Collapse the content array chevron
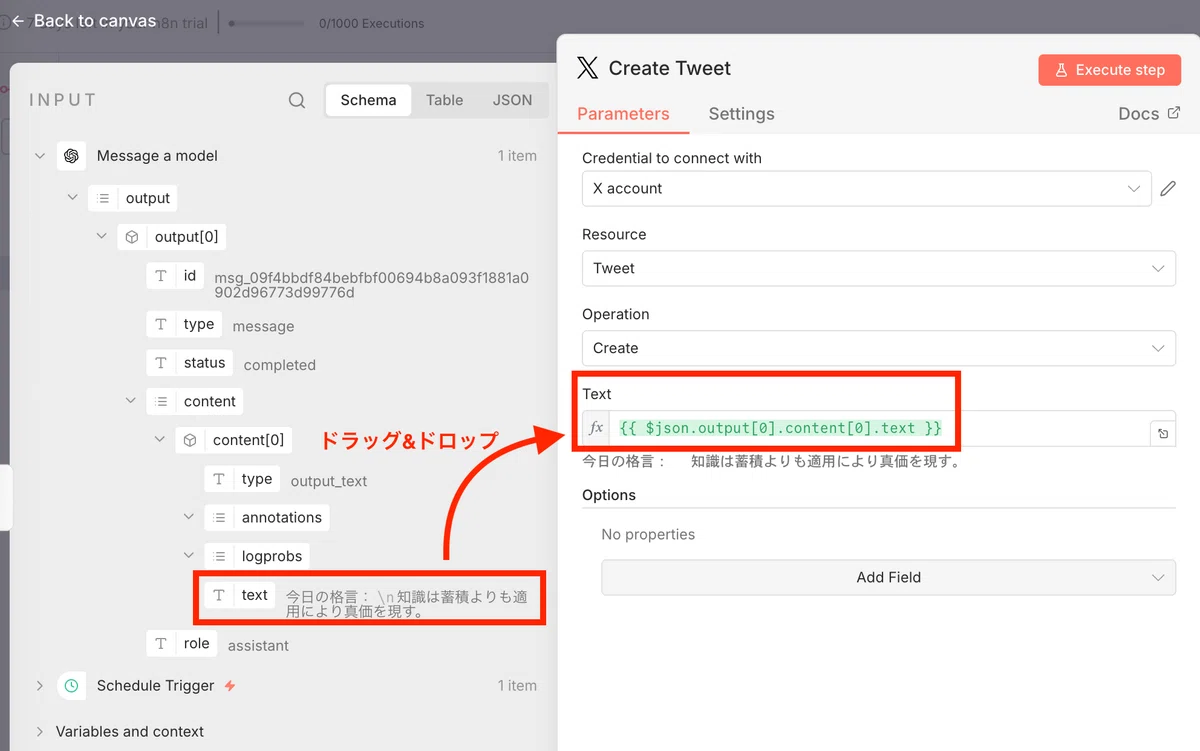The height and width of the screenshot is (751, 1200). click(130, 401)
